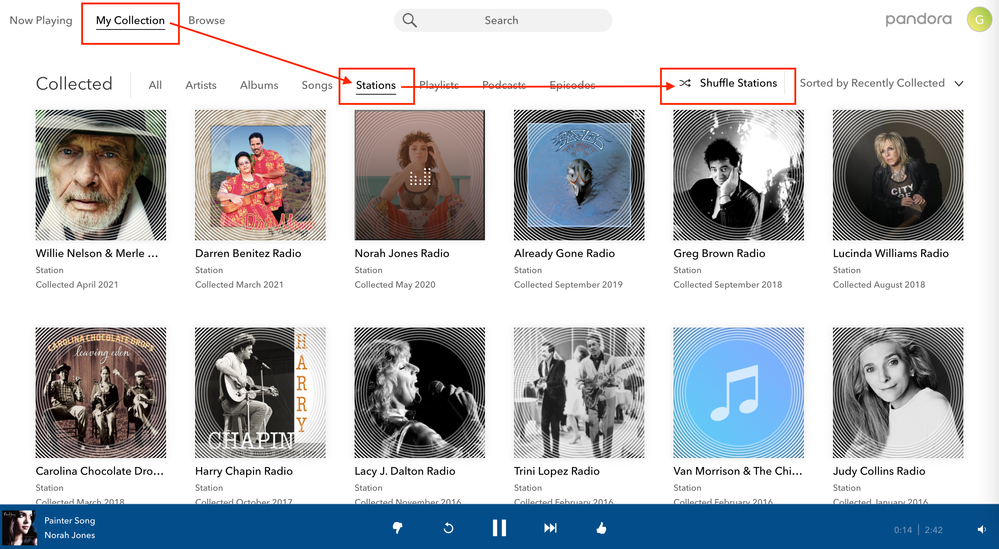Switch to the Stations filter tab
The width and height of the screenshot is (999, 549).
(x=376, y=85)
